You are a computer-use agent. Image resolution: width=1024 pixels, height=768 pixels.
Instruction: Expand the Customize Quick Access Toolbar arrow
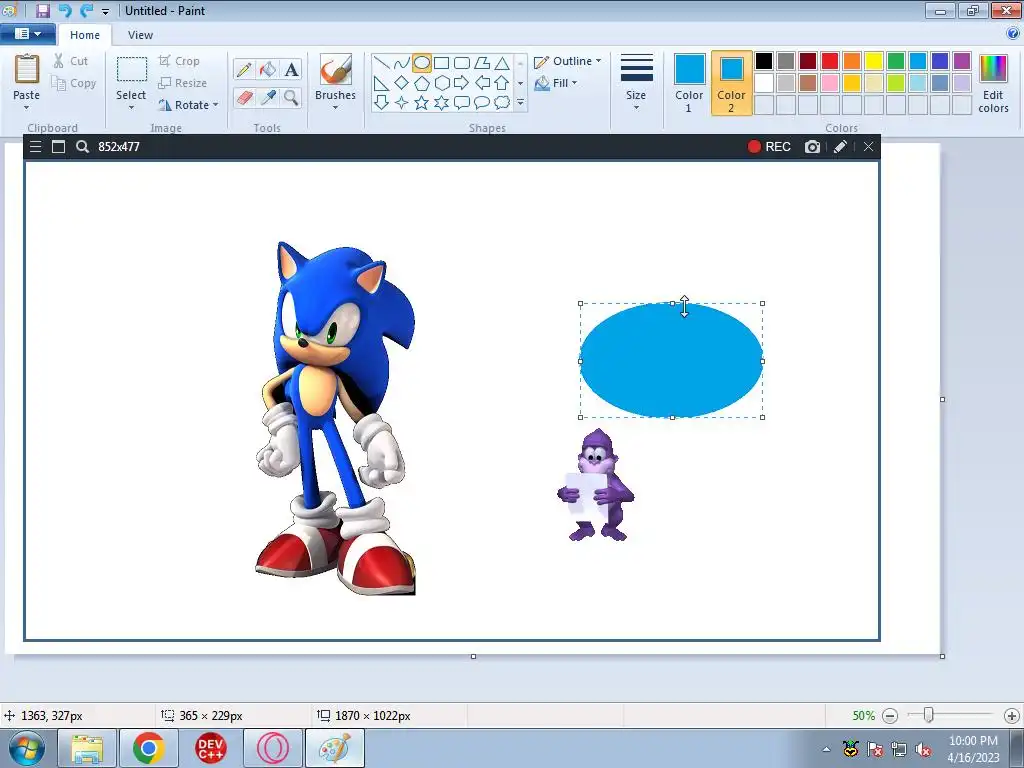tap(105, 12)
